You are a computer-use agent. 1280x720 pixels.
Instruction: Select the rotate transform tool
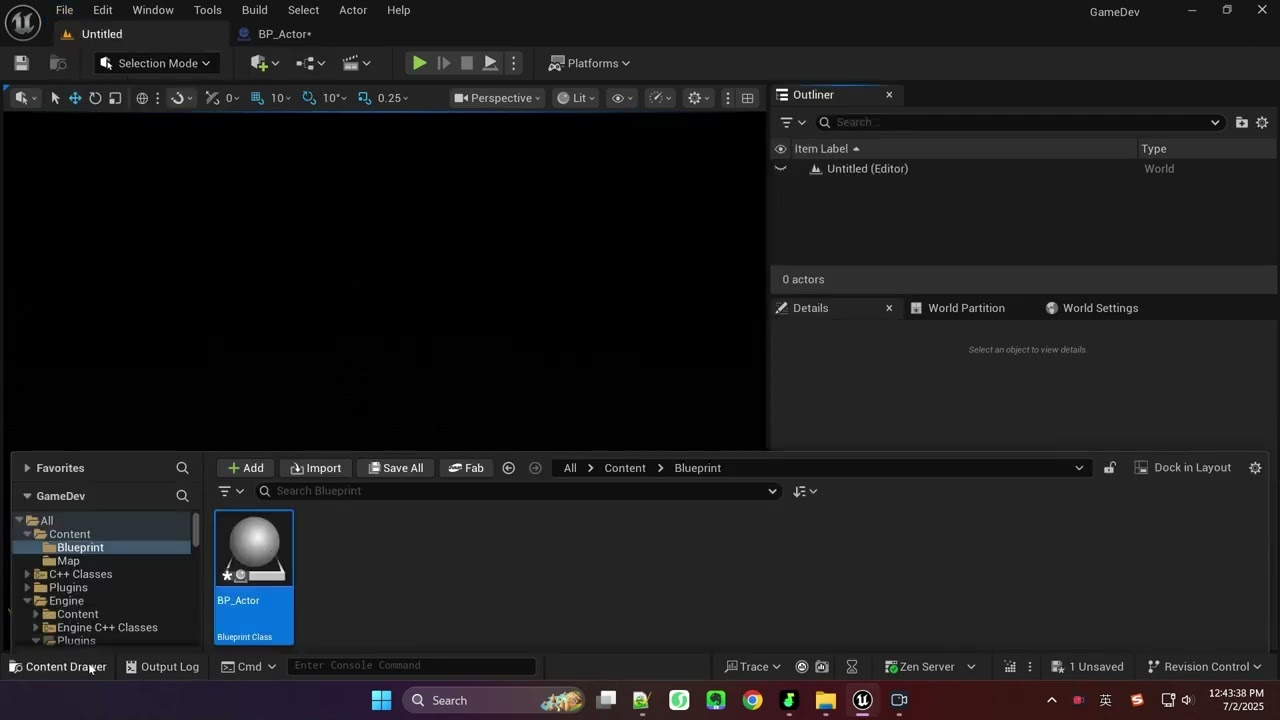pyautogui.click(x=95, y=98)
